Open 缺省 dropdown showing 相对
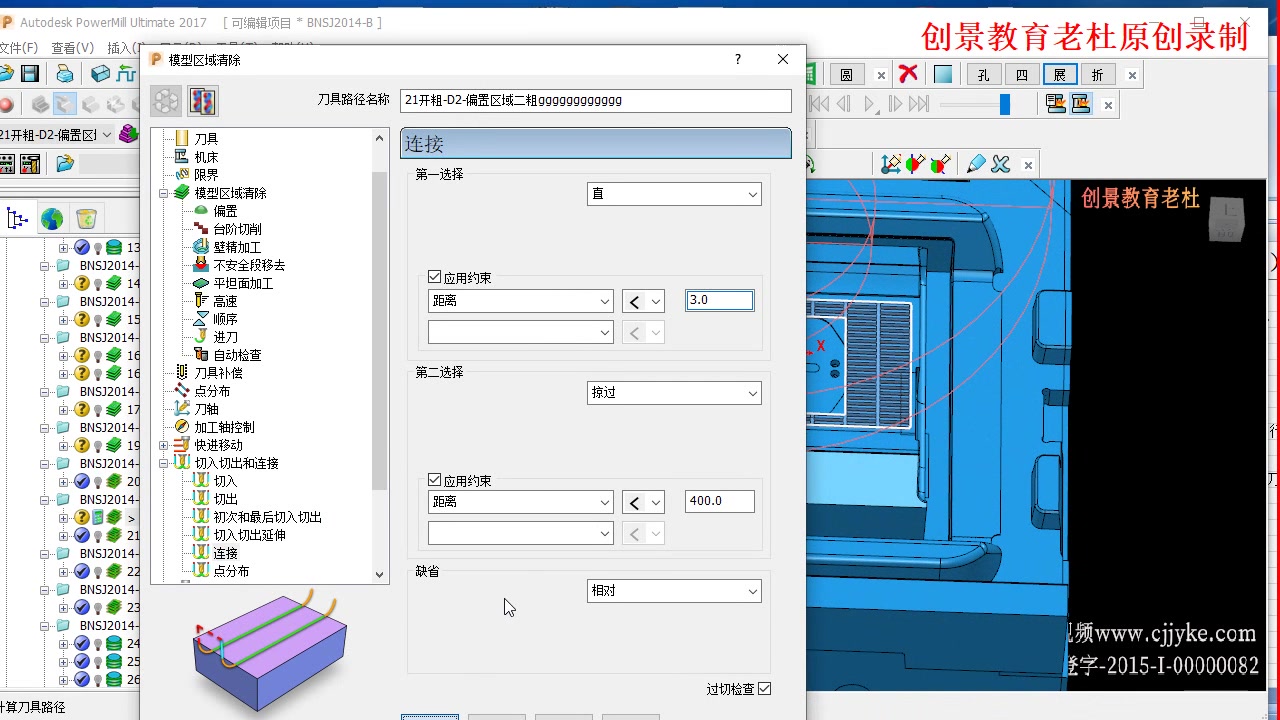 point(674,591)
